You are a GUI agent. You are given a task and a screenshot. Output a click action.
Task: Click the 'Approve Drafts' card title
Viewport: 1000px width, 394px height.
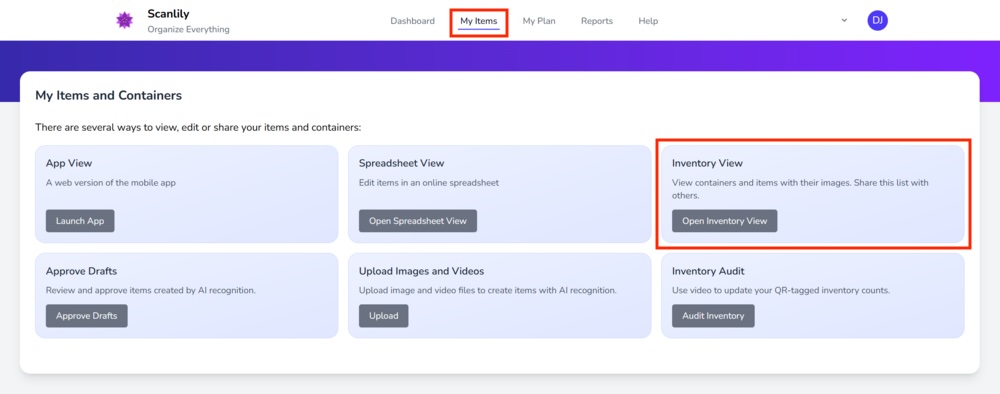pos(81,271)
